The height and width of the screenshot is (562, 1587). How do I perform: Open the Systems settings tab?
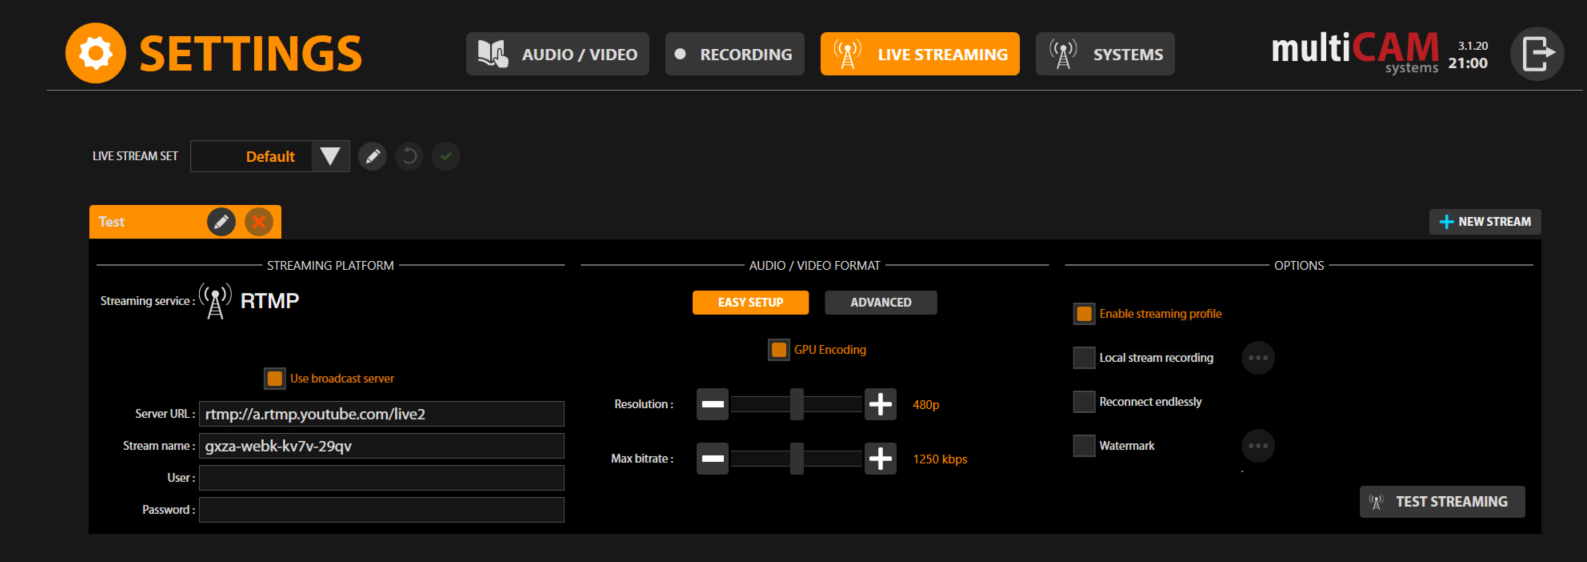tap(1105, 54)
